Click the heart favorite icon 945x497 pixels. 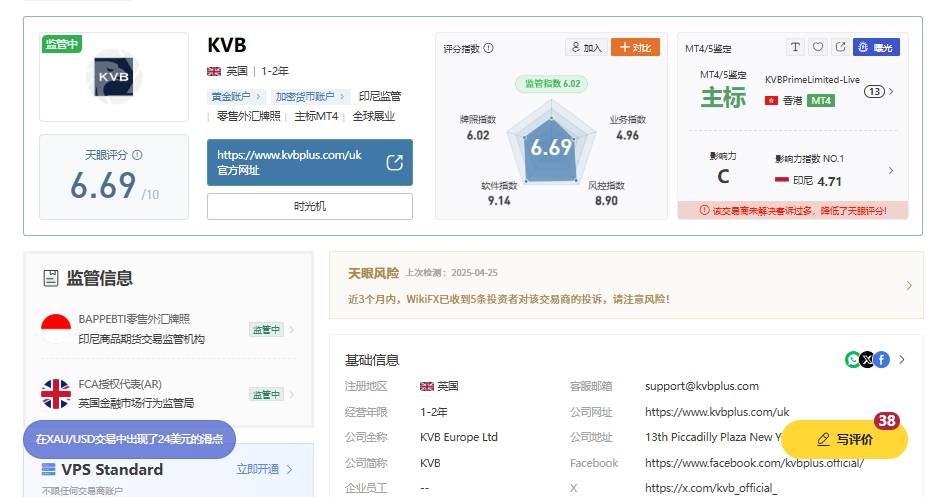click(817, 47)
